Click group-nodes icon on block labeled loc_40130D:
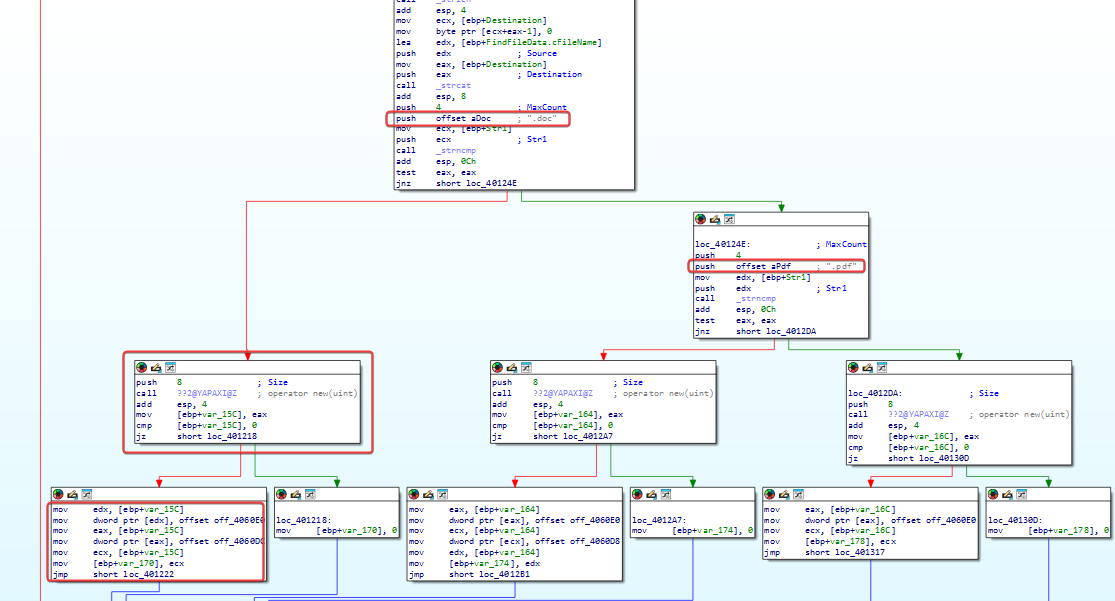The image size is (1115, 601). [1021, 494]
